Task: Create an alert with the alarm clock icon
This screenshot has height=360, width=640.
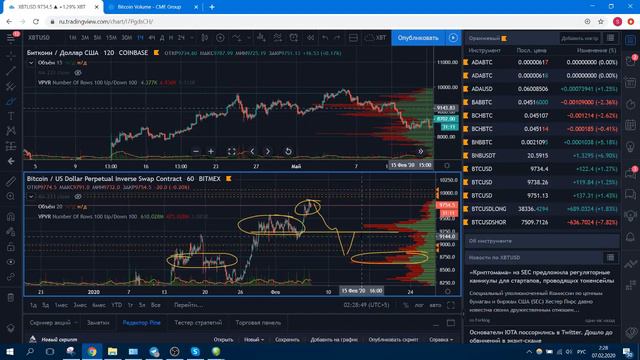Action: [293, 38]
